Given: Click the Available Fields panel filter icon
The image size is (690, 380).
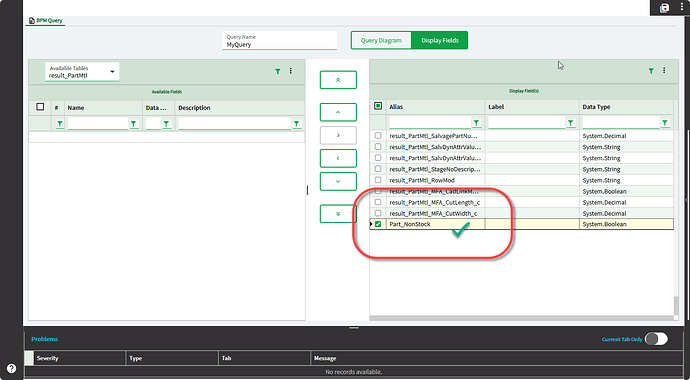Looking at the screenshot, I should pos(278,71).
